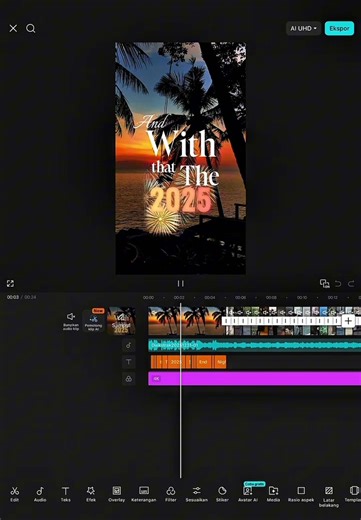Screen dimensions: 361x520
Task: Open the Filter tool in bottom toolbar
Action: [171, 494]
